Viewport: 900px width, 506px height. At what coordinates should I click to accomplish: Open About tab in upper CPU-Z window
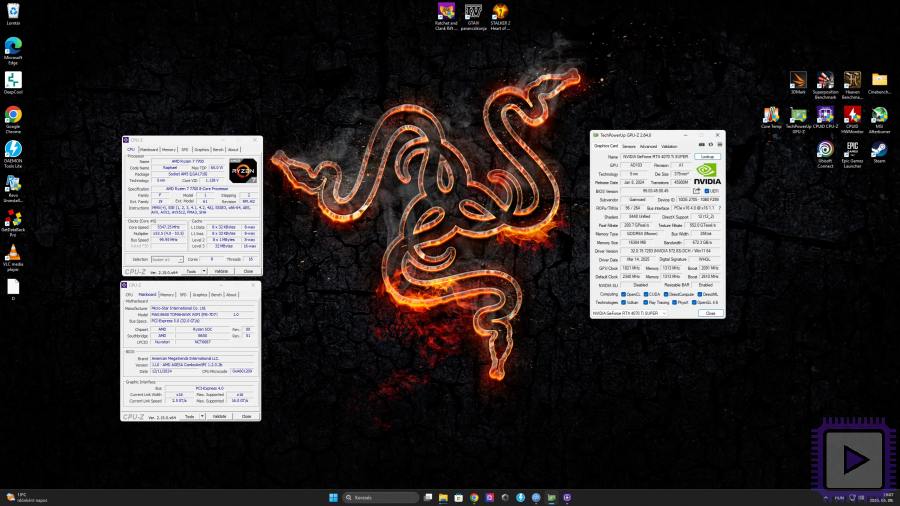click(233, 149)
